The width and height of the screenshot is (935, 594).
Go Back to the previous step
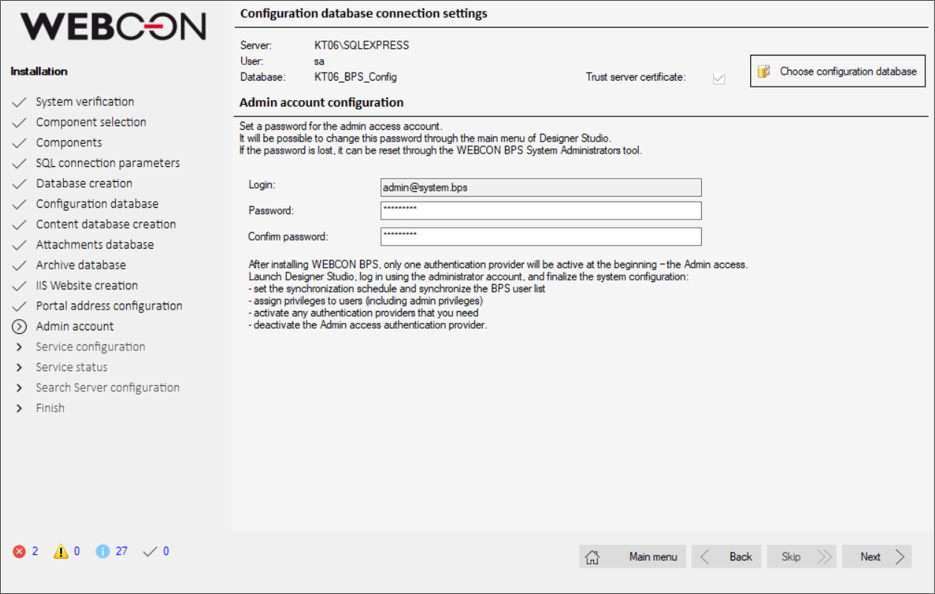pos(727,557)
